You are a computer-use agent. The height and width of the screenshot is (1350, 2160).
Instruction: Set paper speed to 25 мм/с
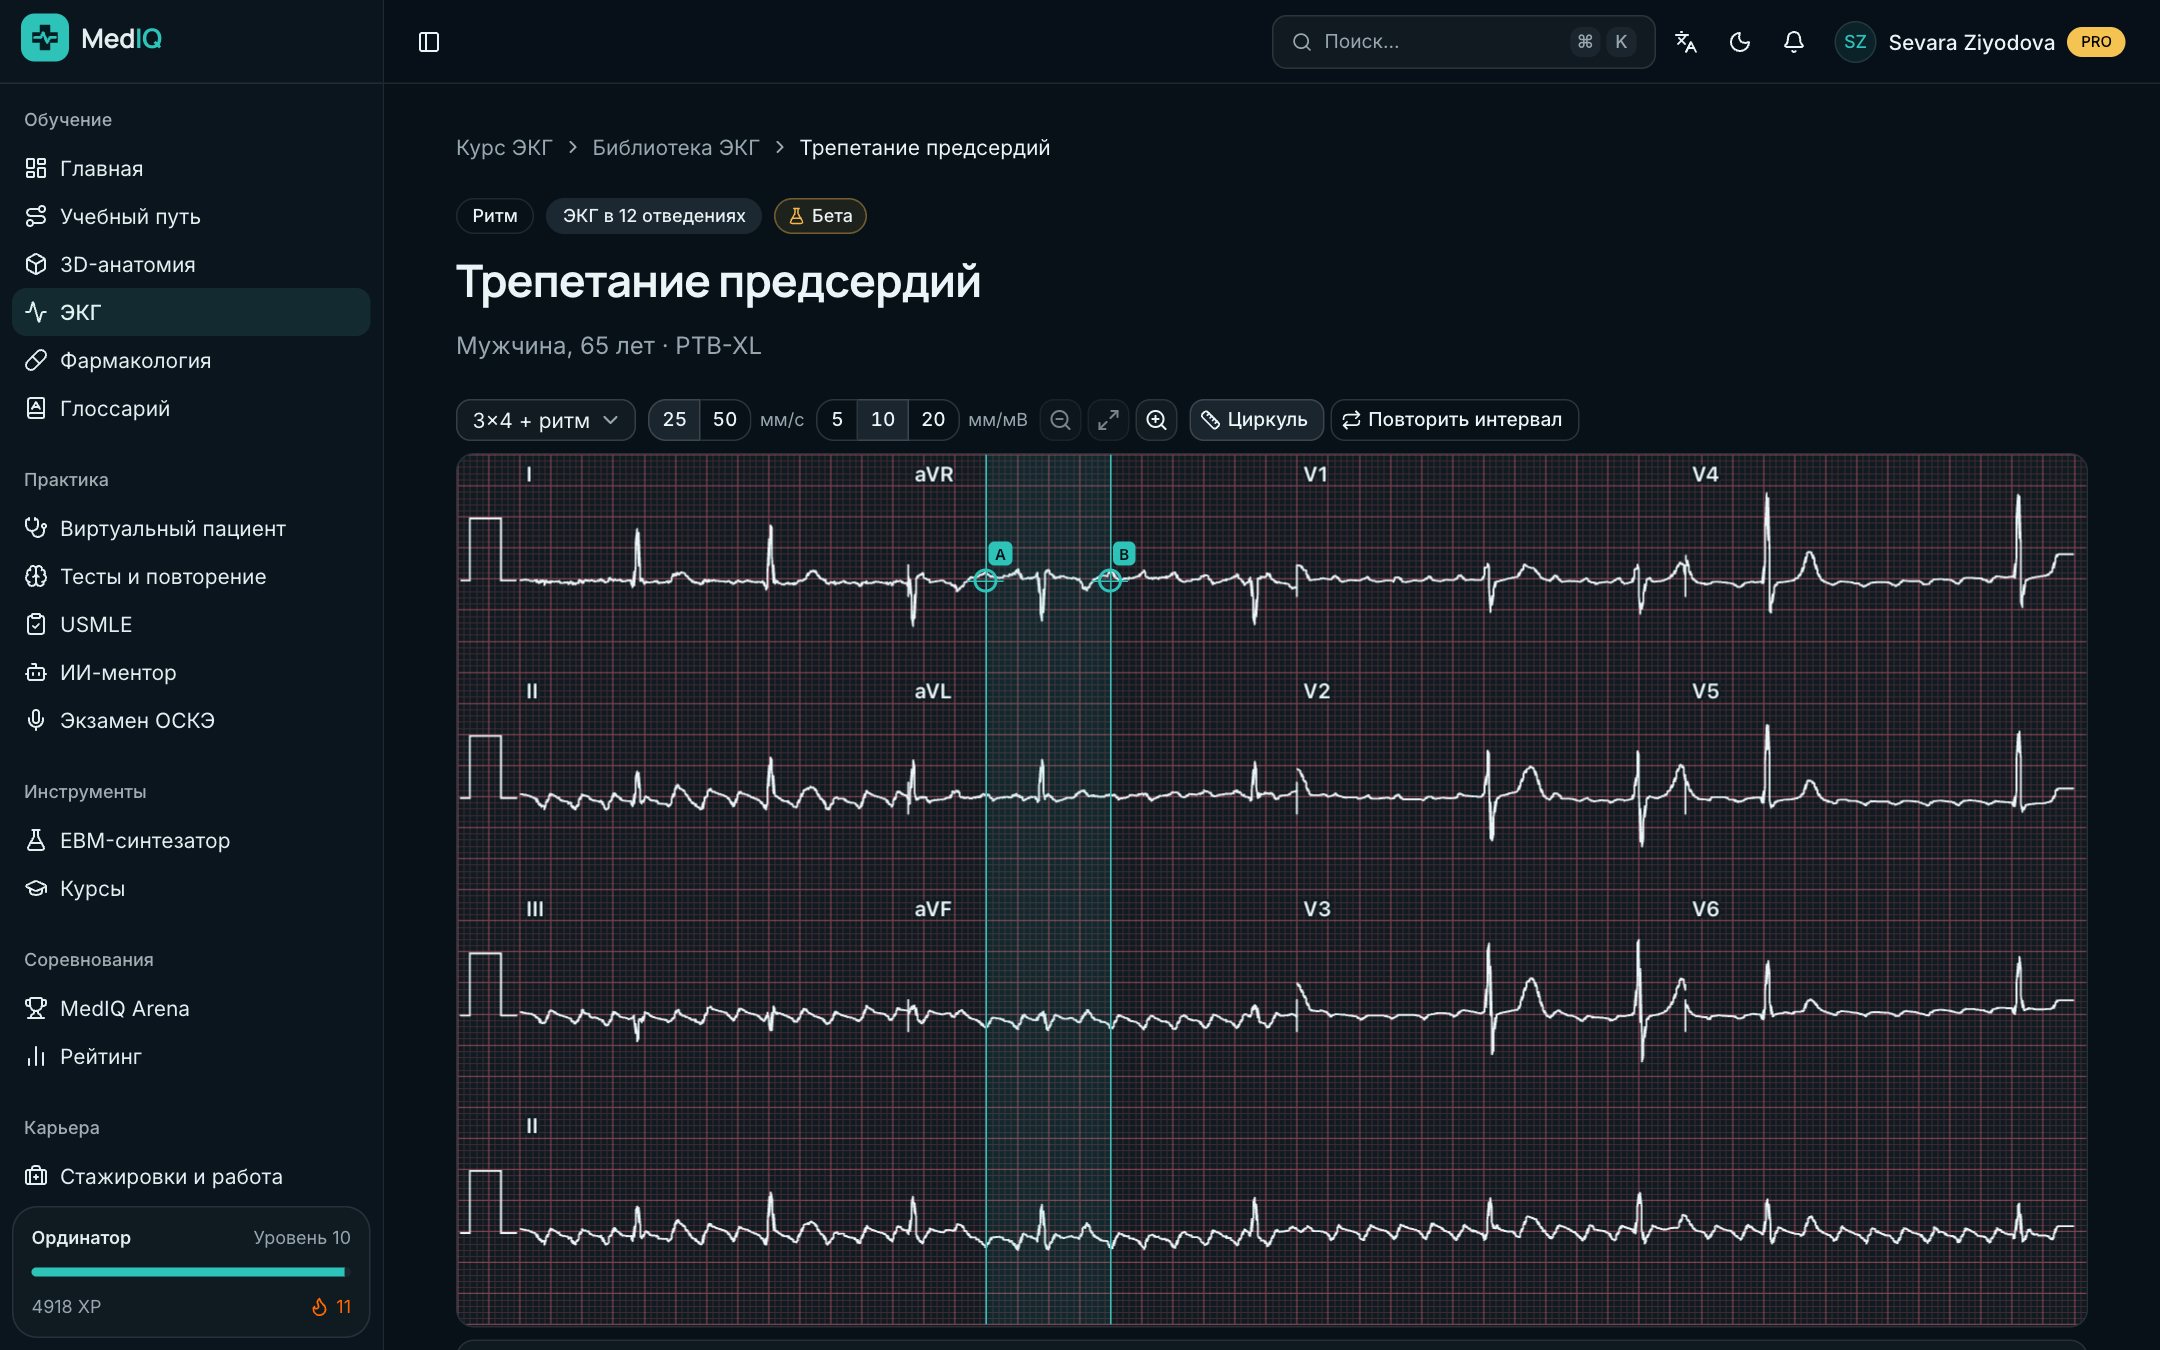click(x=675, y=420)
